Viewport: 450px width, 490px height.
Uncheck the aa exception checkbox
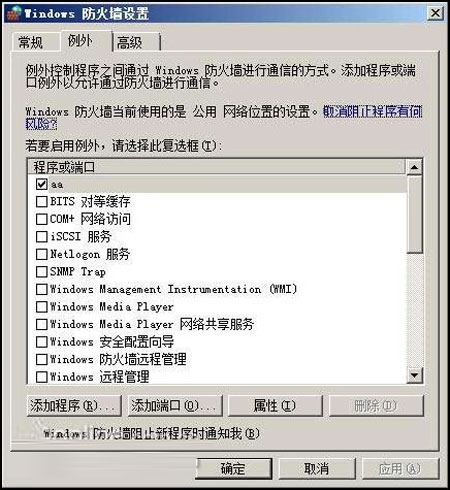pos(42,184)
